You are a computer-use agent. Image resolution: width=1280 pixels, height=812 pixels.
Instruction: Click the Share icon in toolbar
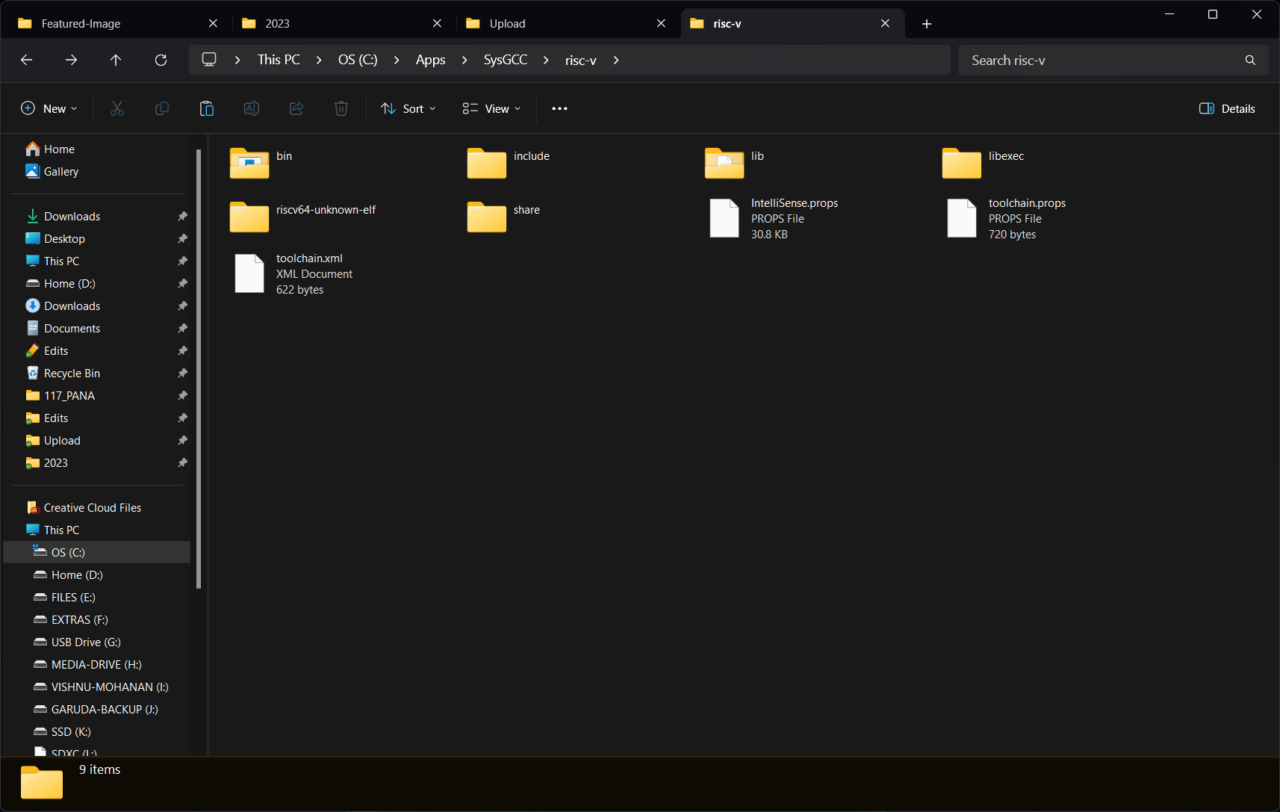pyautogui.click(x=296, y=108)
